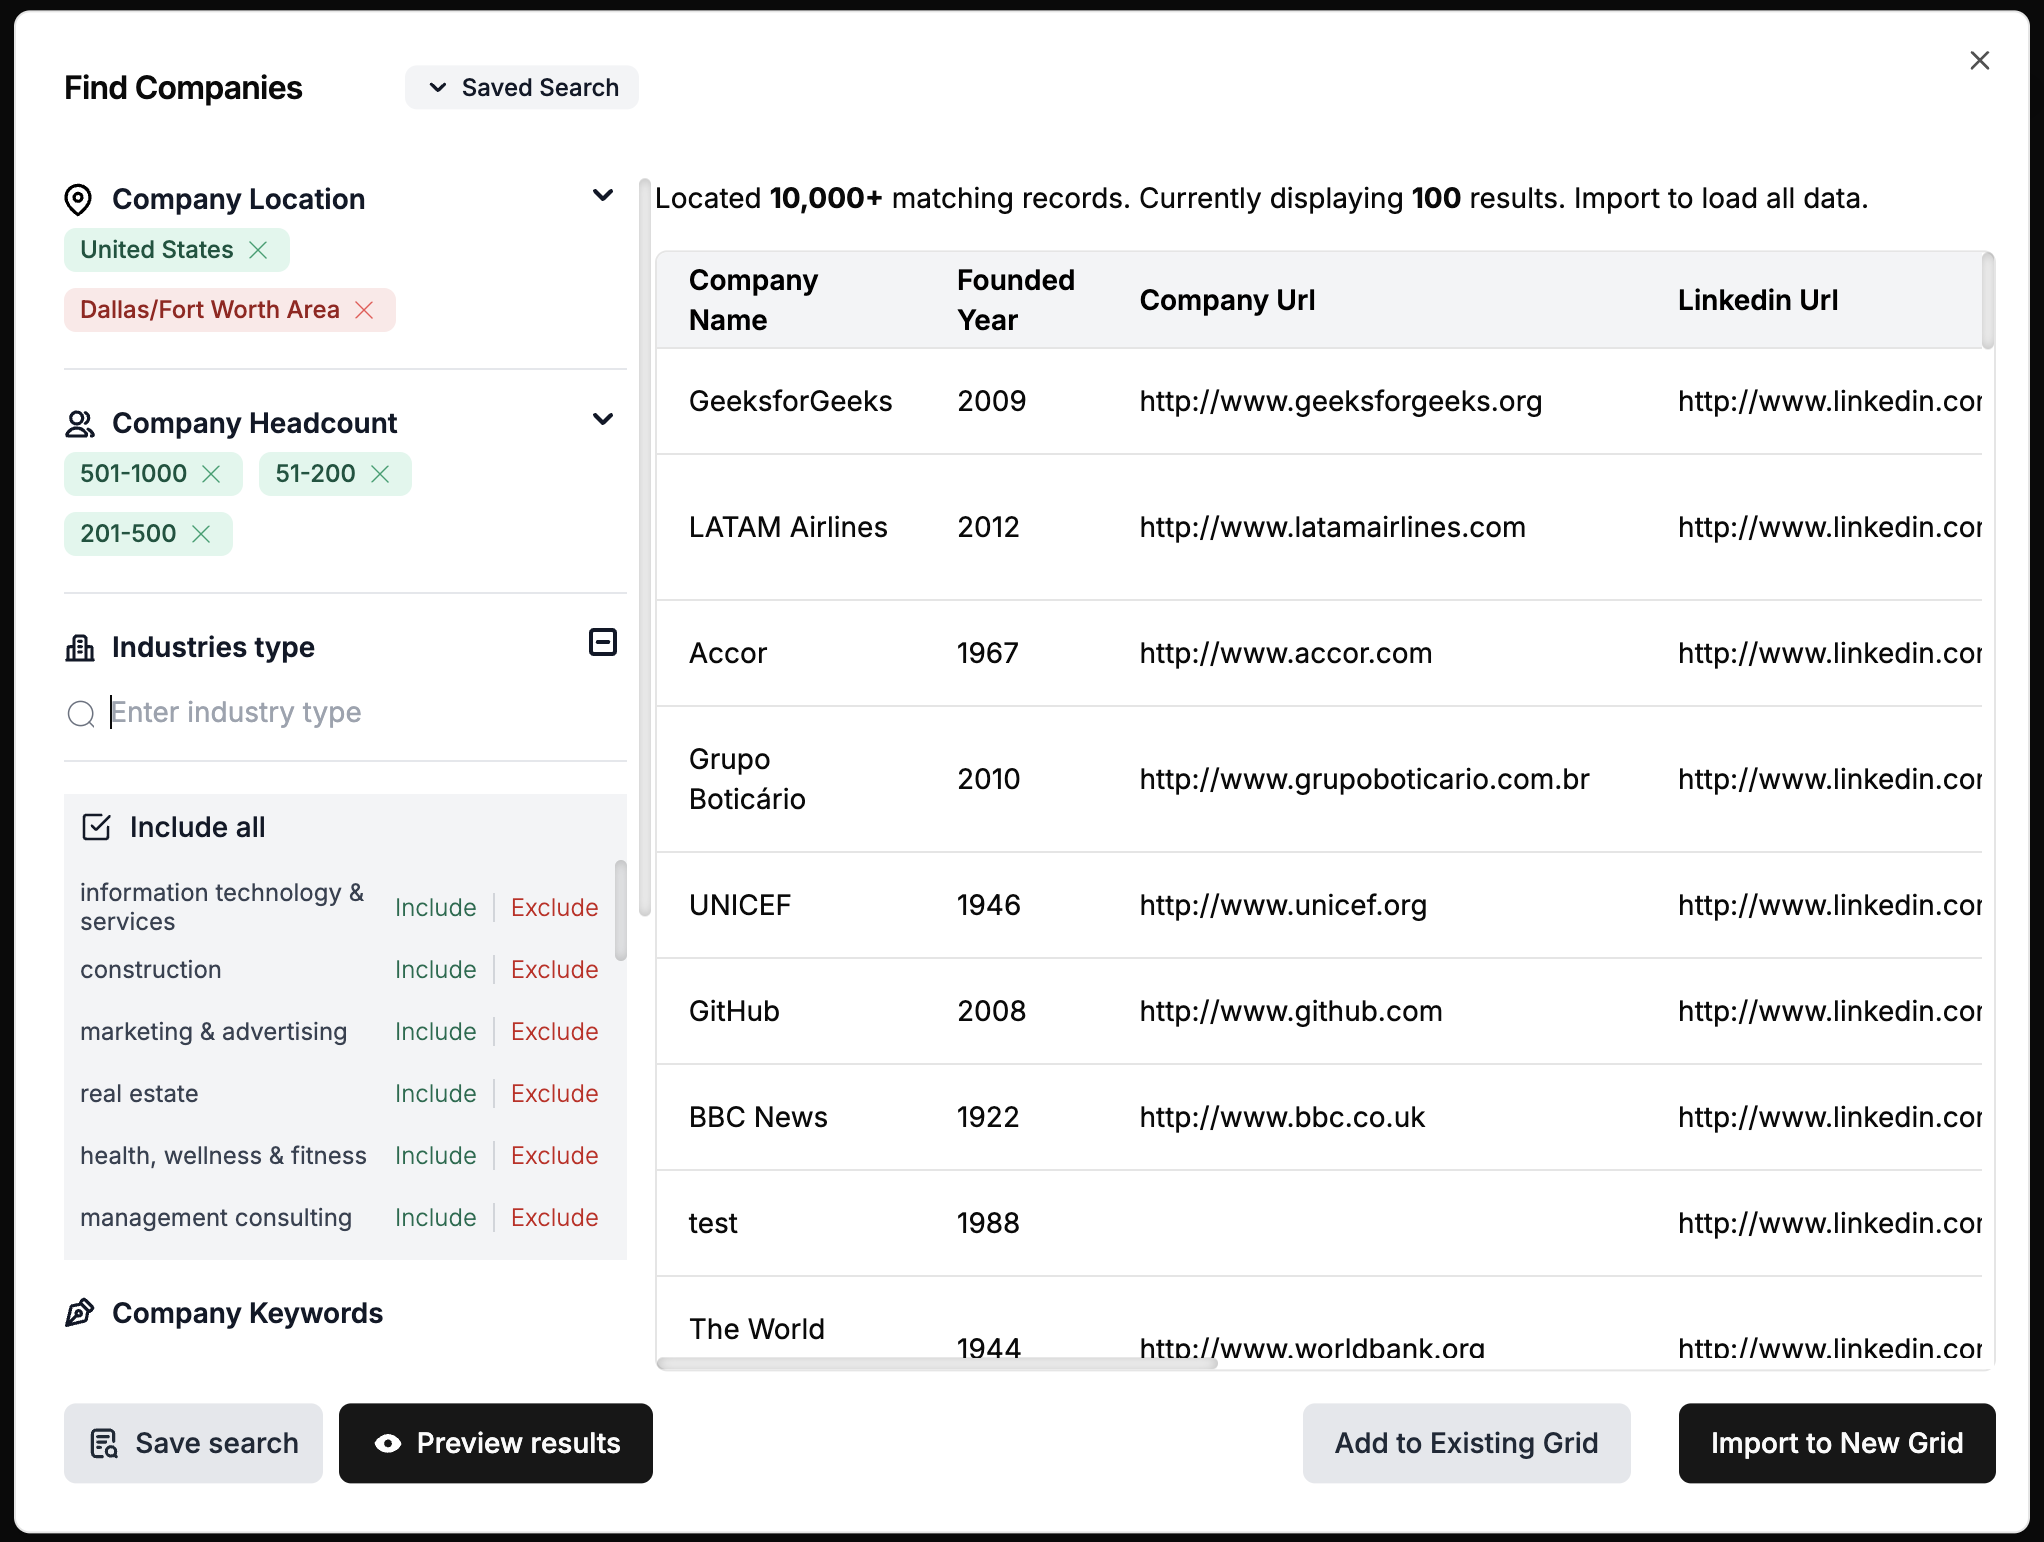Viewport: 2044px width, 1542px height.
Task: Click founded year 1922 for BBC News
Action: coord(988,1117)
